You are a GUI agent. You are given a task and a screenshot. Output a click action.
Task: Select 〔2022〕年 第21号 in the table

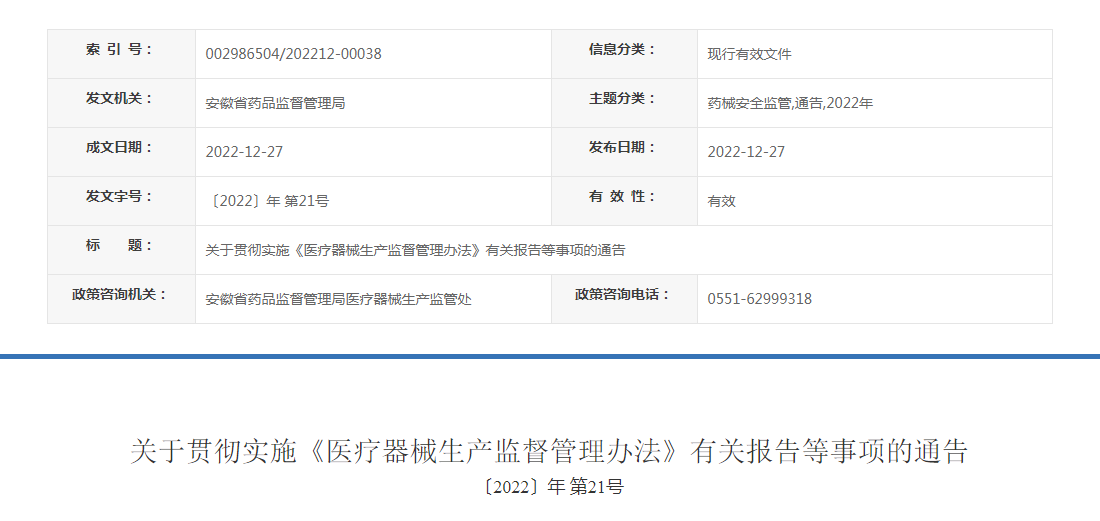[x=267, y=201]
